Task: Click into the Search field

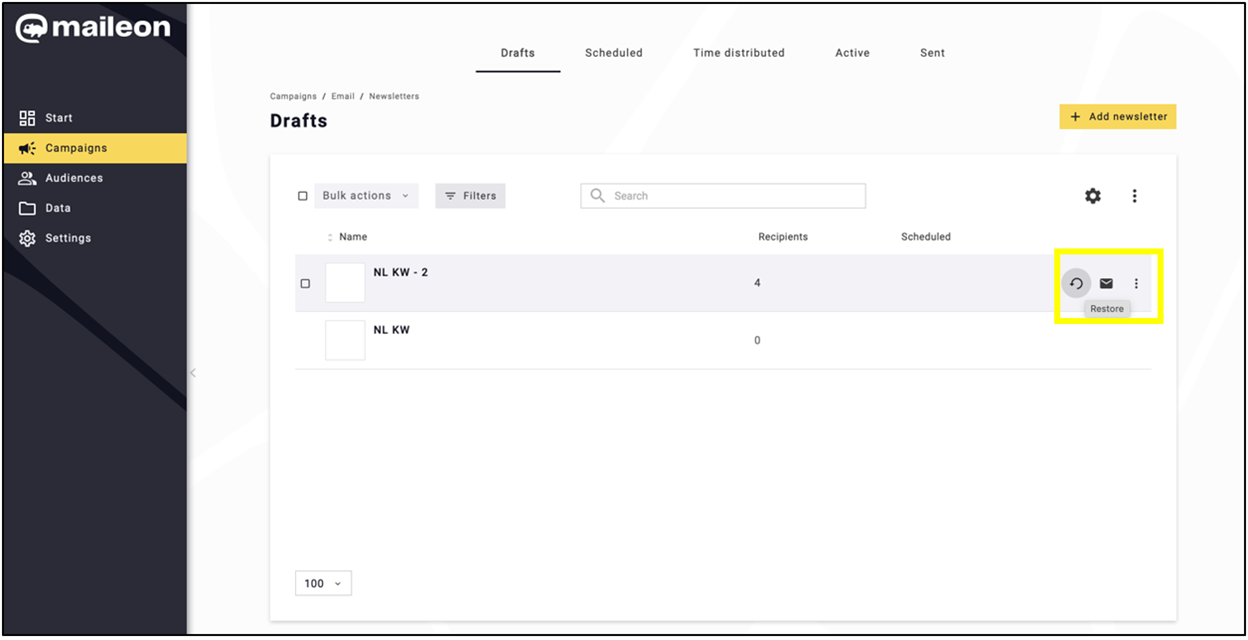Action: (723, 196)
